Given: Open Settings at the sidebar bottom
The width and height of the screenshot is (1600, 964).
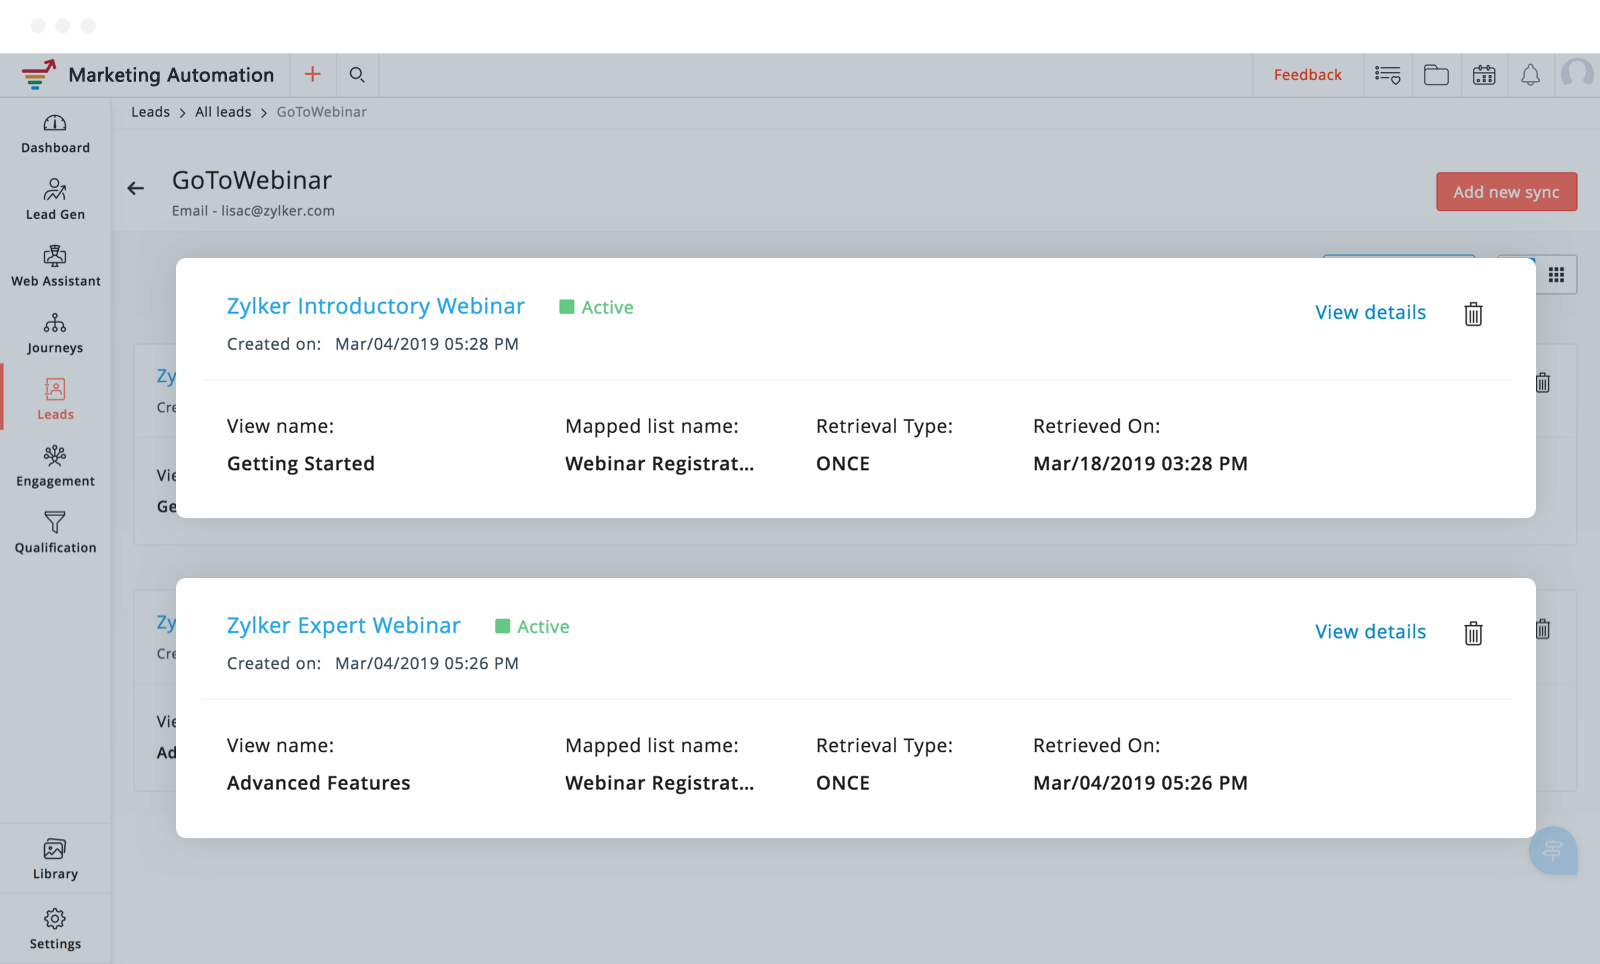Looking at the screenshot, I should 55,929.
